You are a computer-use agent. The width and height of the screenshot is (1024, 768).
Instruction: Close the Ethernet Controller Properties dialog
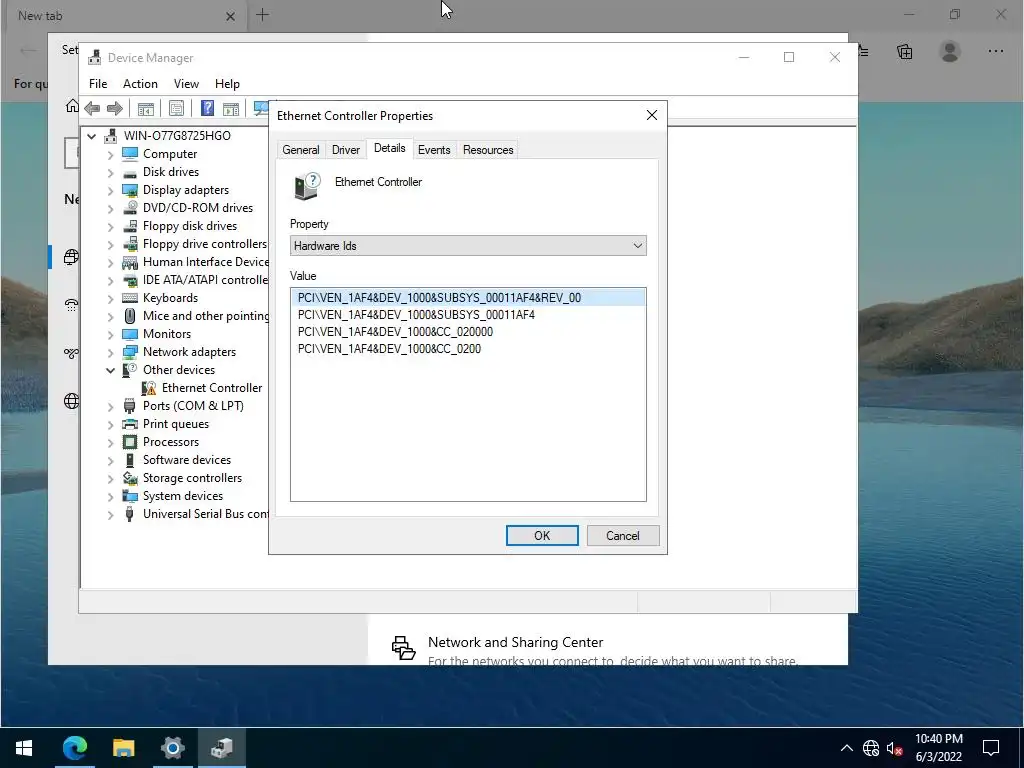tap(652, 115)
